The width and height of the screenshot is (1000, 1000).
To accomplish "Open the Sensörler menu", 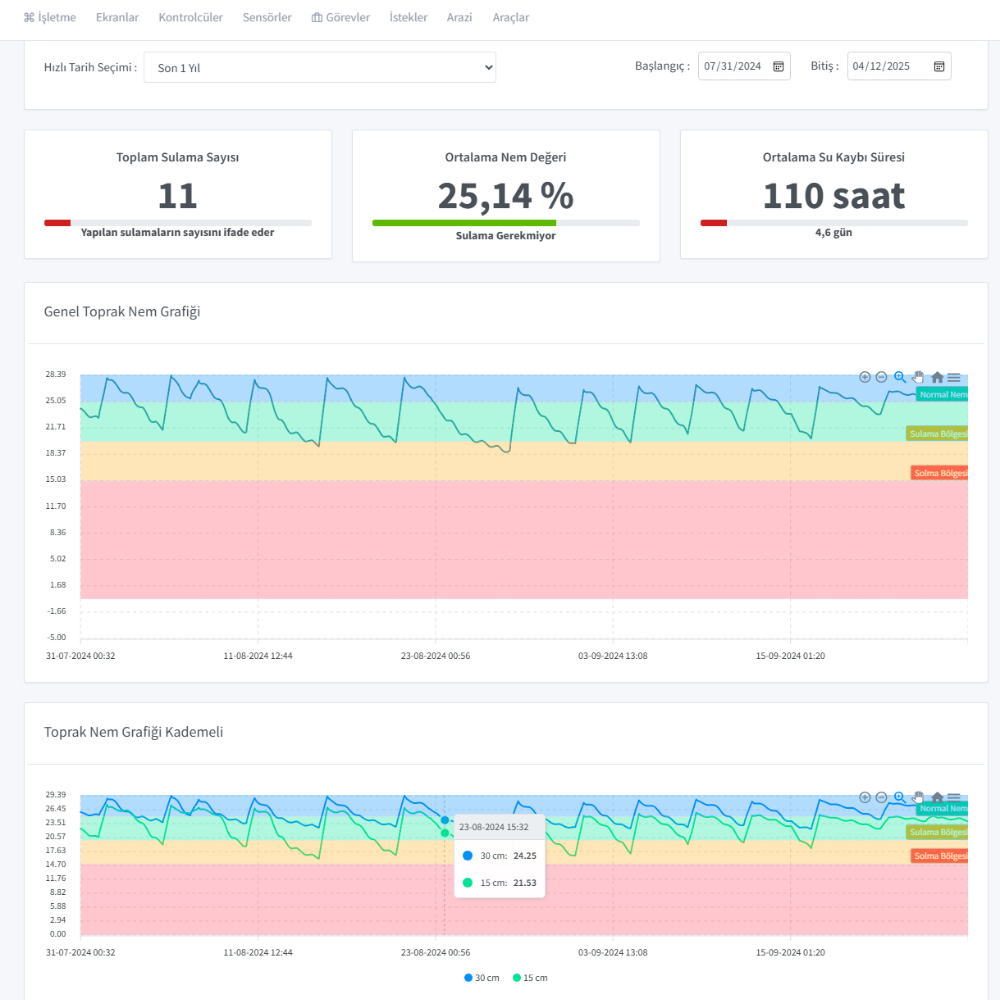I will [267, 17].
